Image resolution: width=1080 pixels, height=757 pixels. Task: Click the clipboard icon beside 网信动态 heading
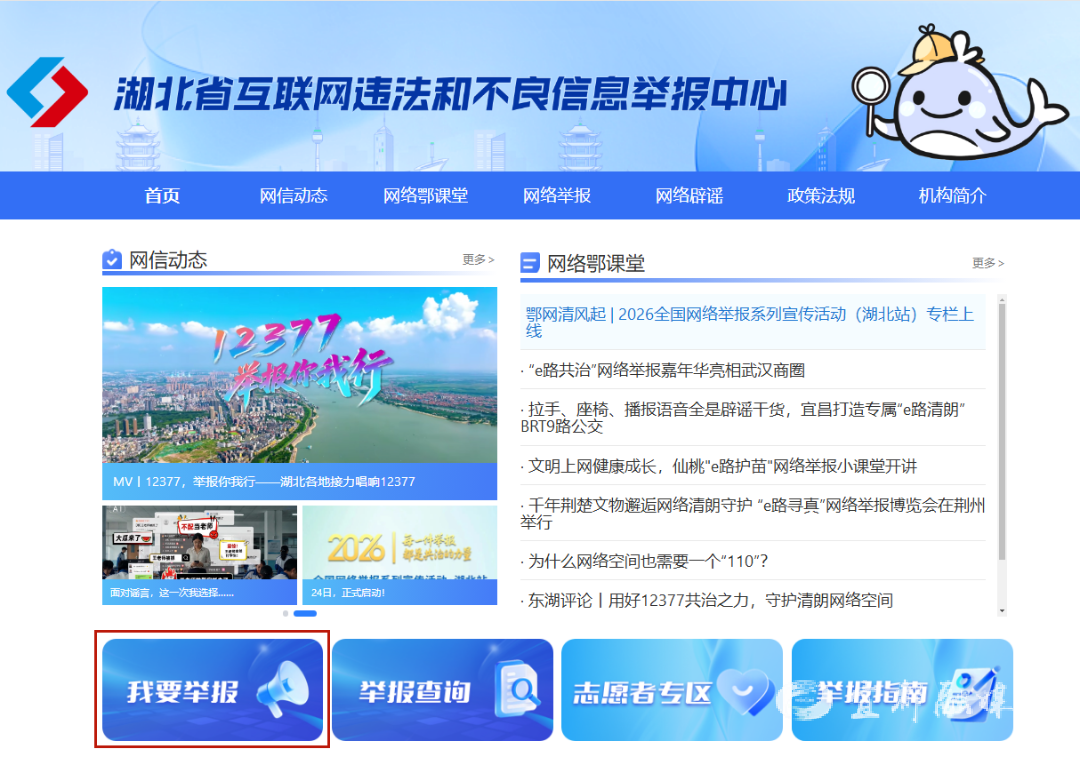pyautogui.click(x=112, y=260)
